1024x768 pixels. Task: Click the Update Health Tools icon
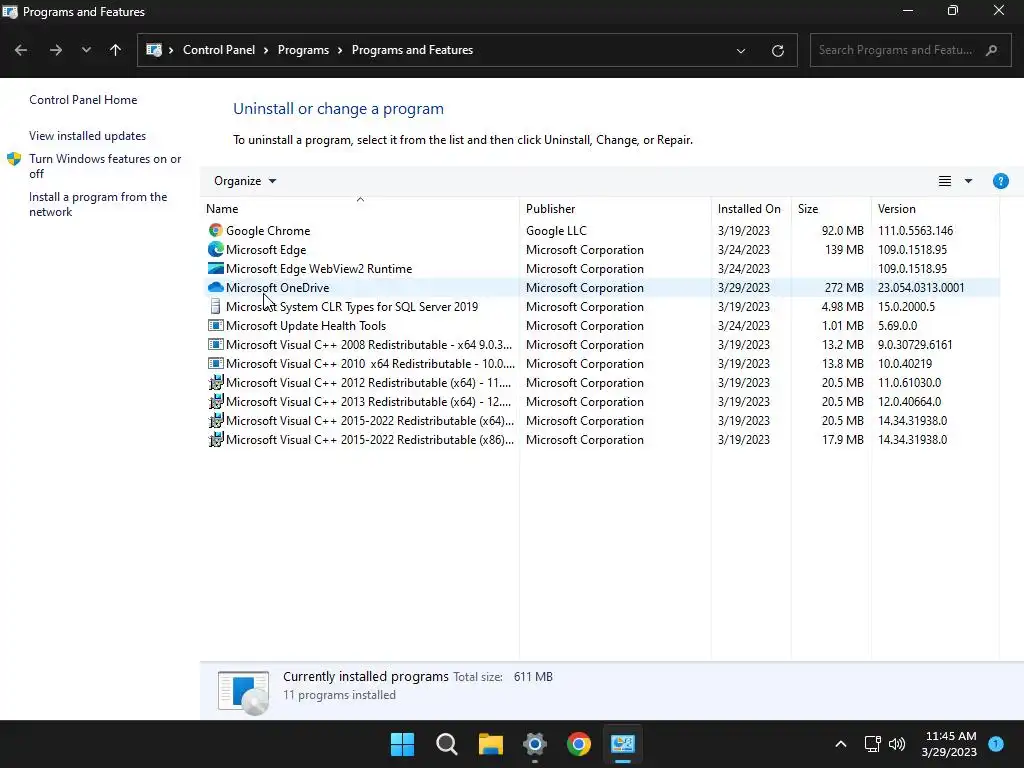216,325
